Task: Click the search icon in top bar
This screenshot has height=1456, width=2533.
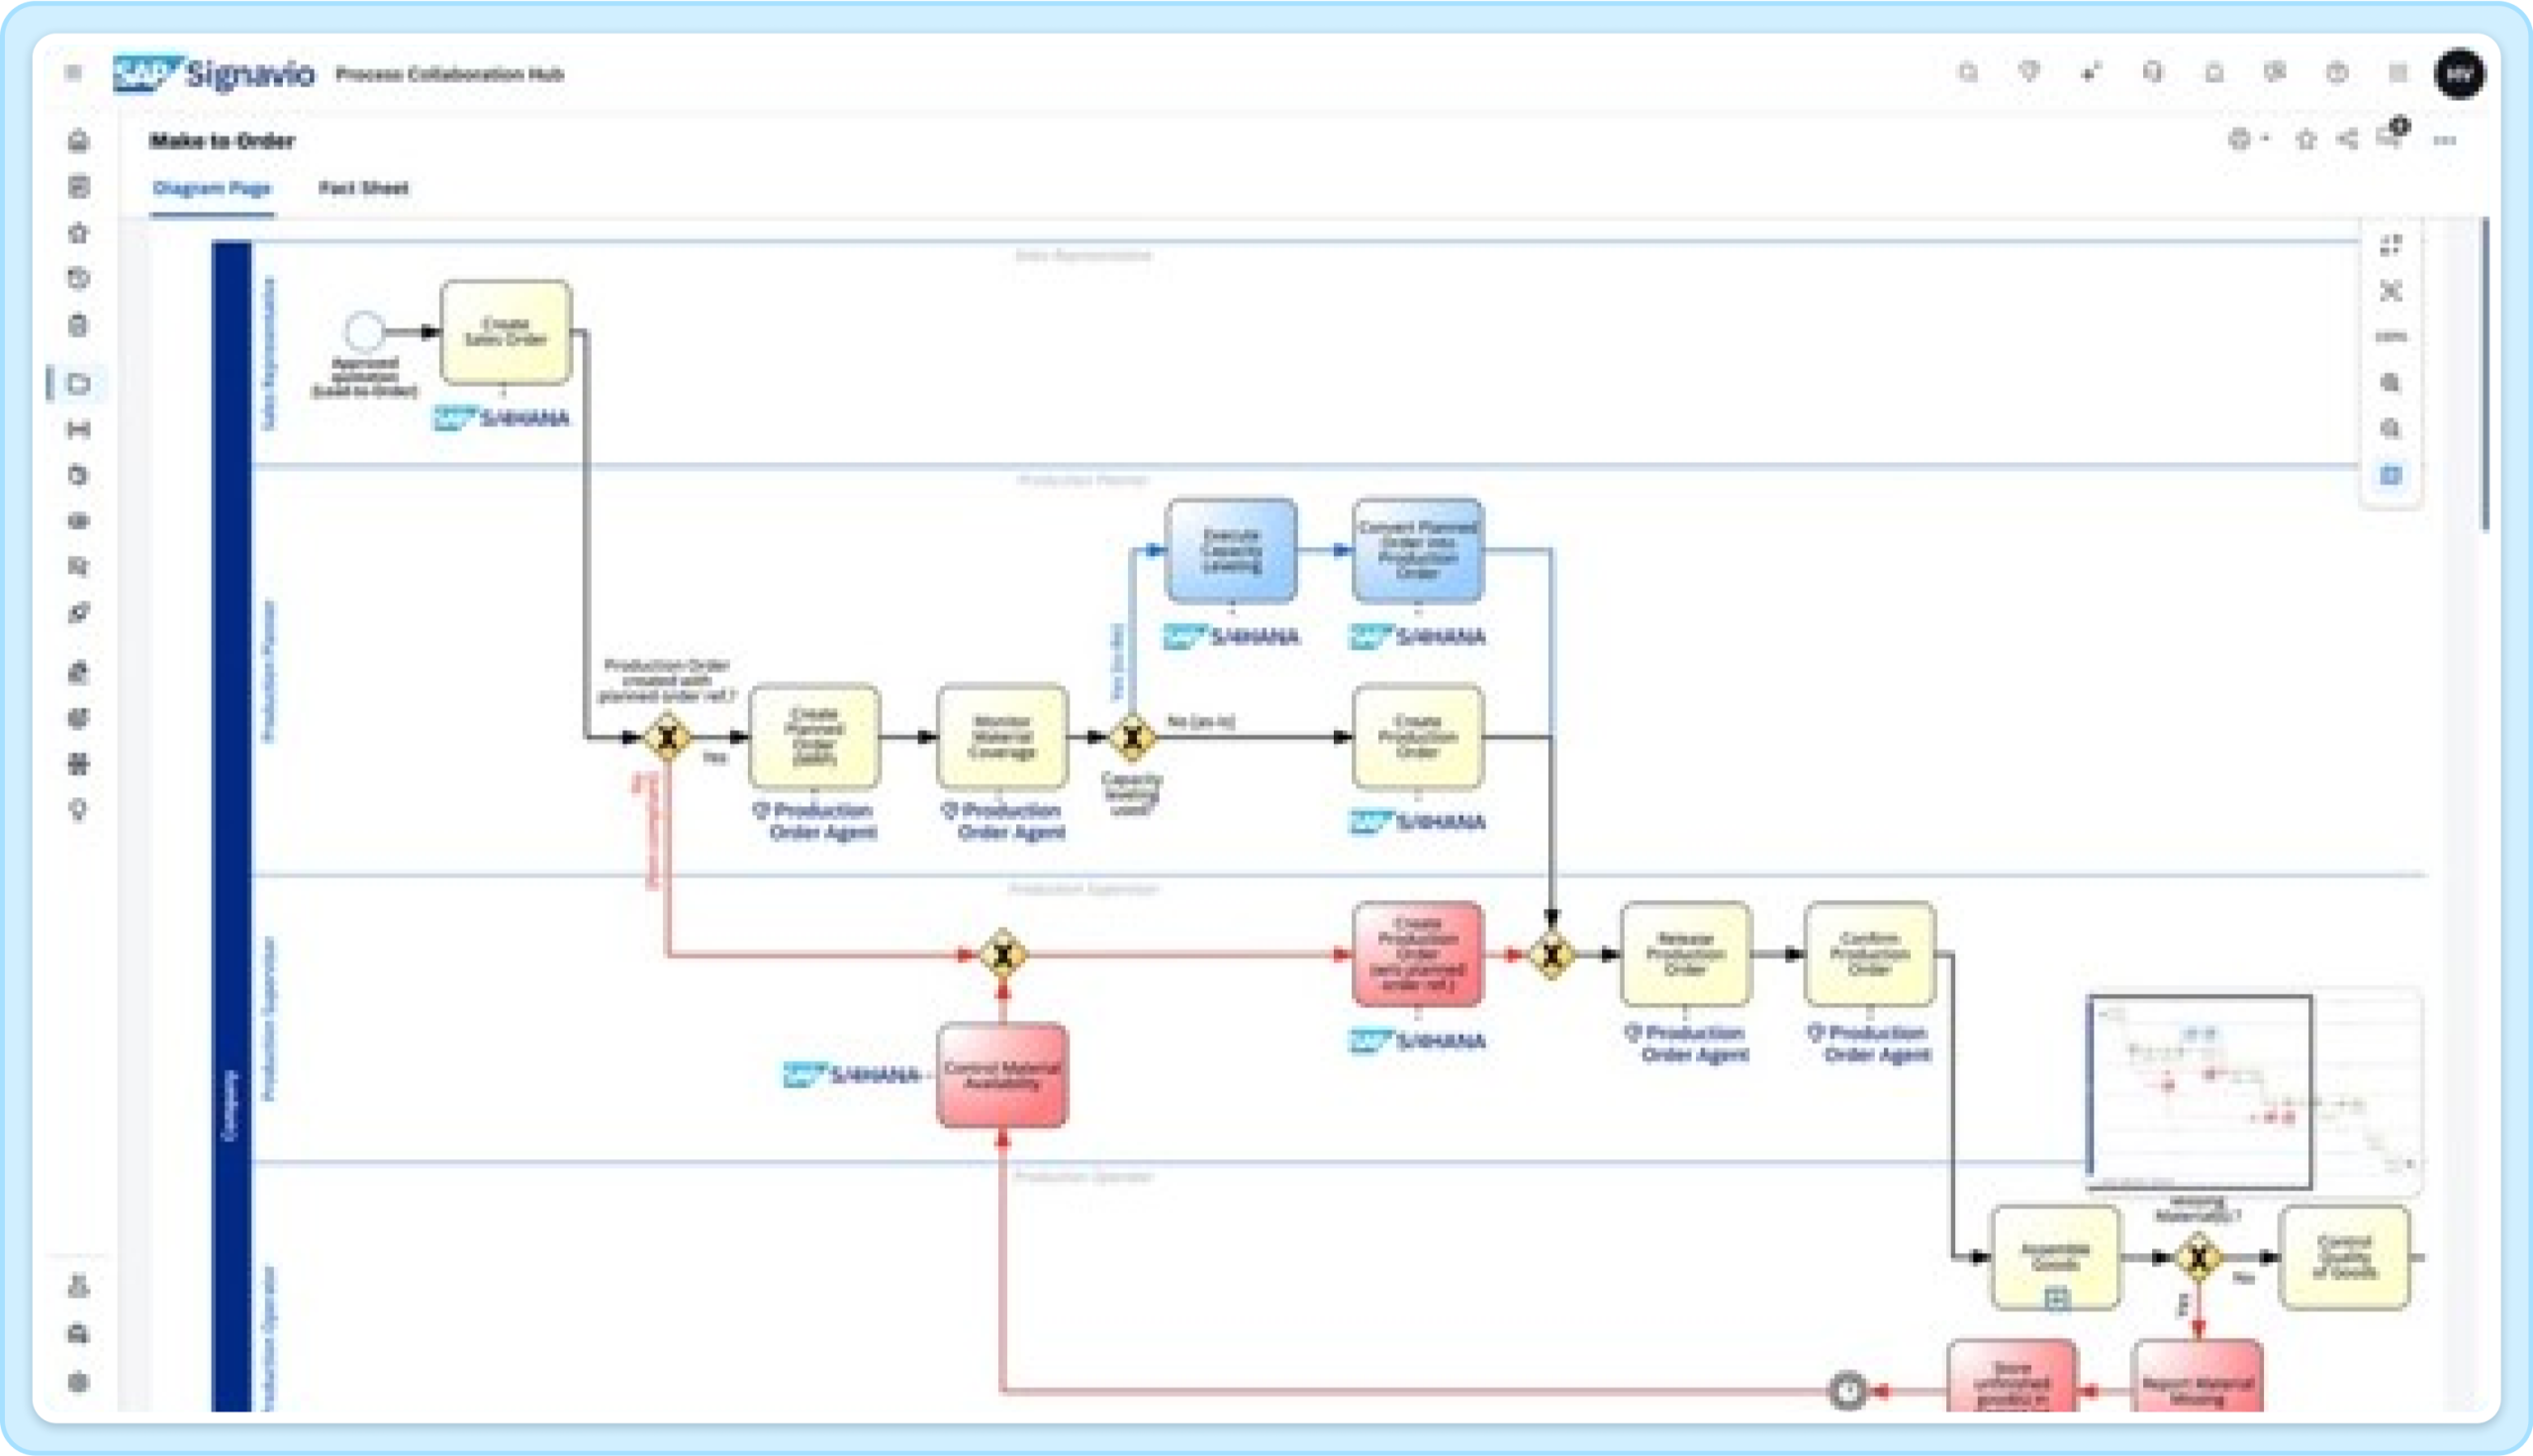Action: coord(1967,72)
